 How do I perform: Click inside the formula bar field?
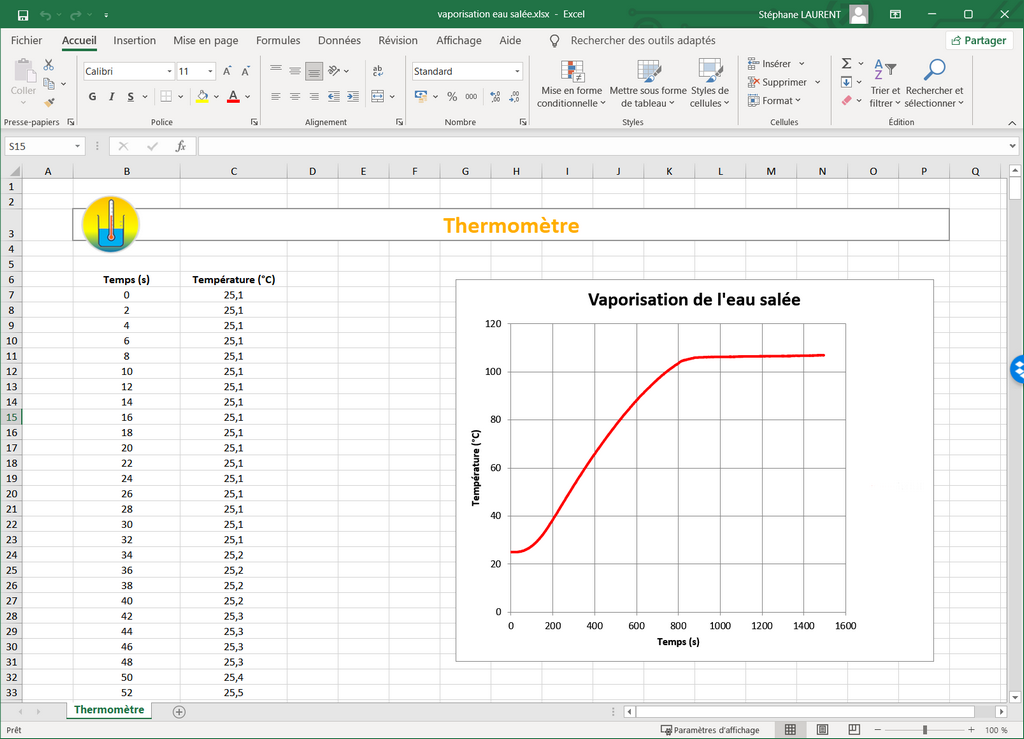[x=600, y=146]
